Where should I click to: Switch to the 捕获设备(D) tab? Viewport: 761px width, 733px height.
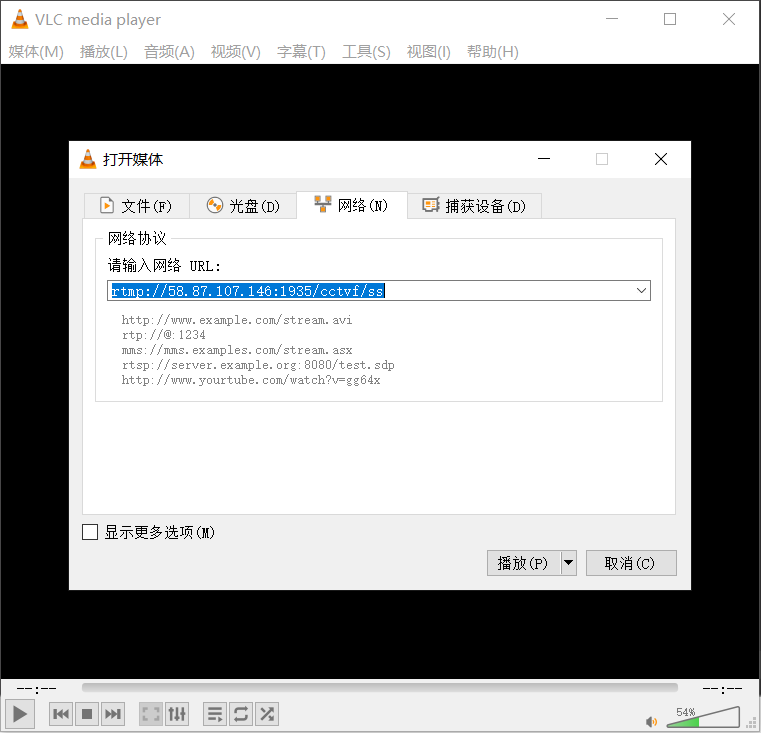(x=474, y=206)
